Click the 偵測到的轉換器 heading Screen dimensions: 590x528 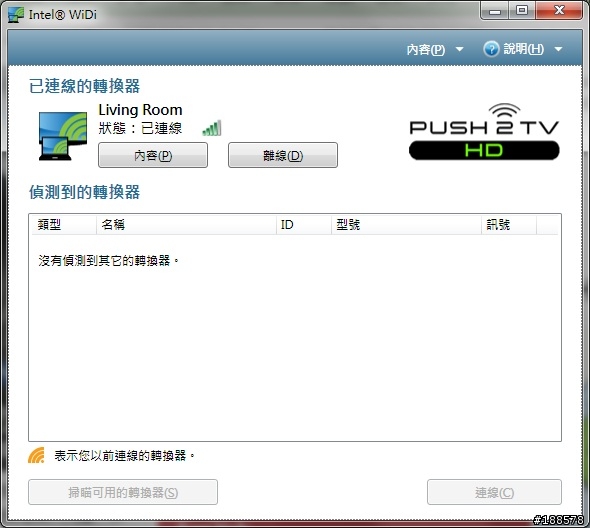(85, 192)
